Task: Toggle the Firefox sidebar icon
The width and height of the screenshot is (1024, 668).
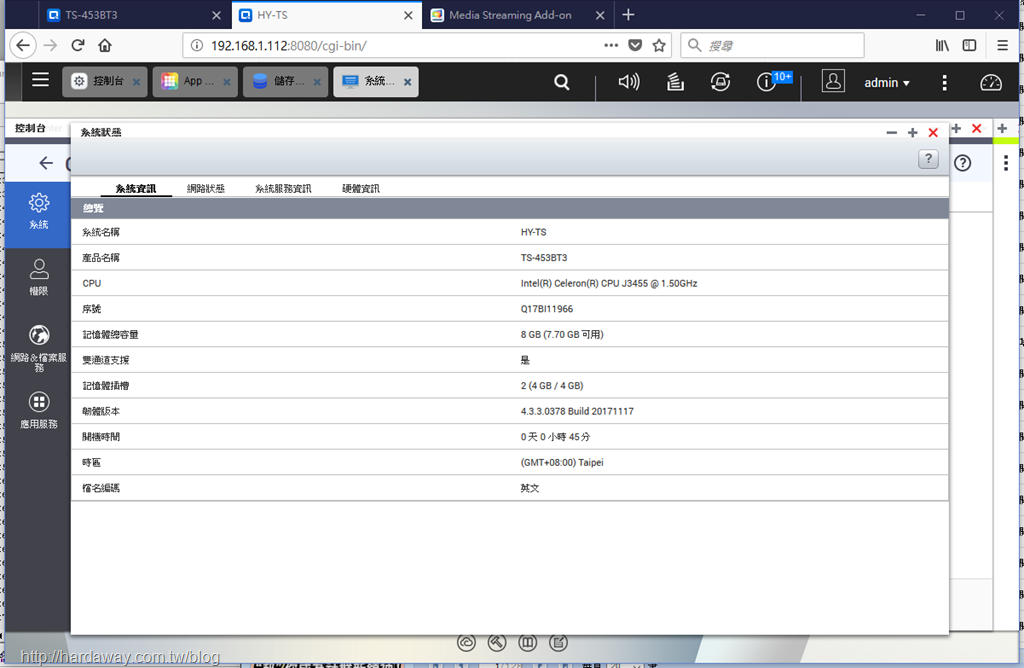Action: 969,45
